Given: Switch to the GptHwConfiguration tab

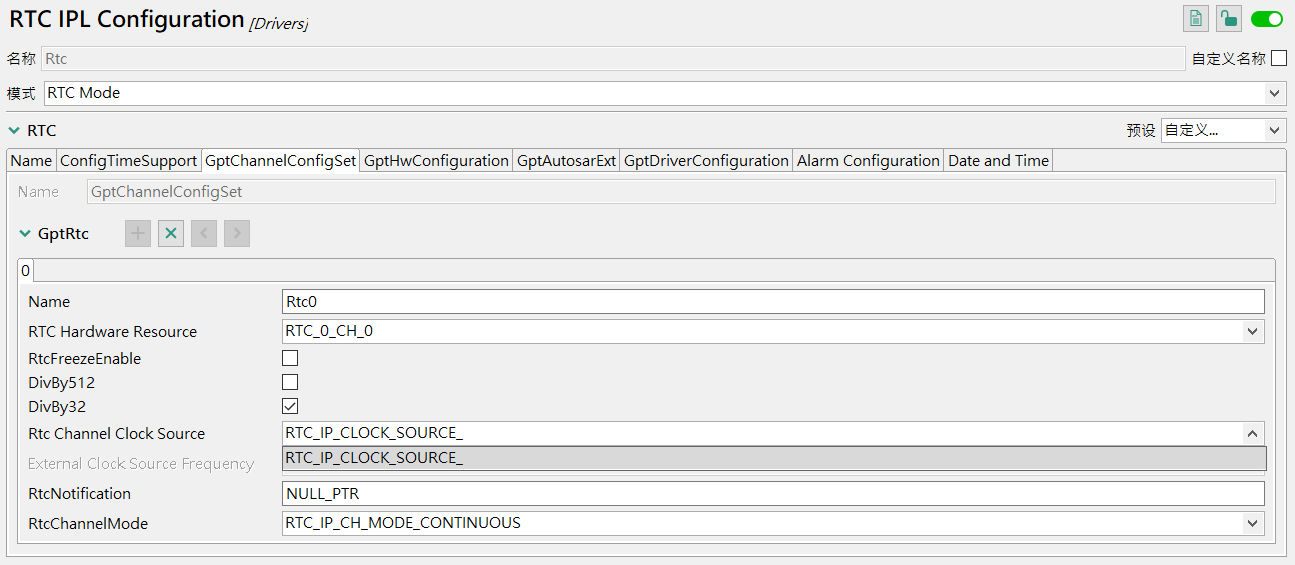Looking at the screenshot, I should (436, 161).
